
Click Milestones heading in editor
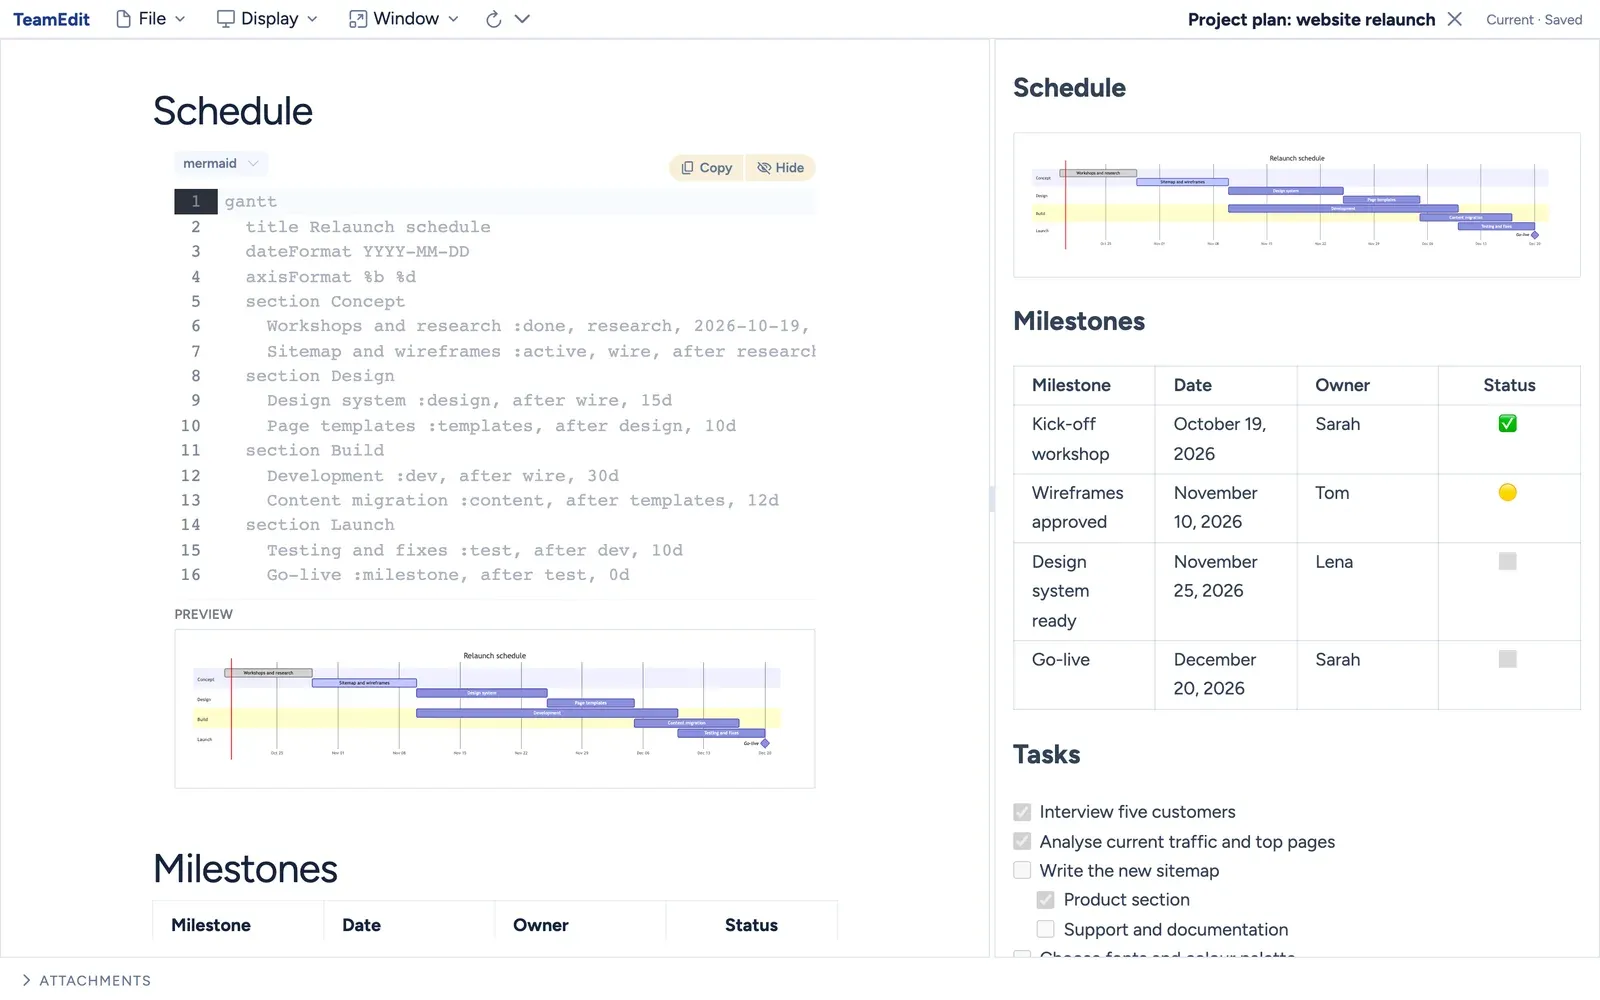click(x=245, y=869)
